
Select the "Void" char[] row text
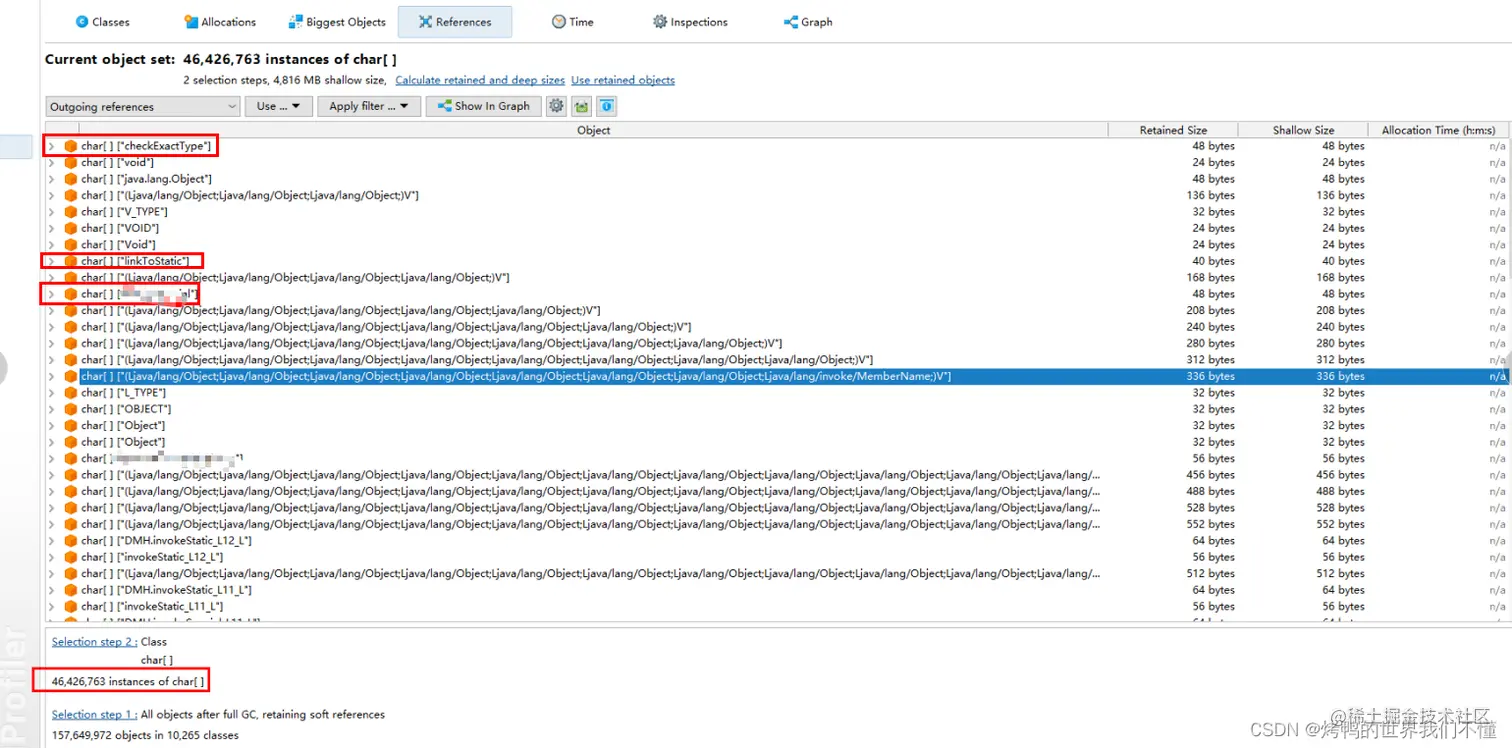pyautogui.click(x=118, y=245)
